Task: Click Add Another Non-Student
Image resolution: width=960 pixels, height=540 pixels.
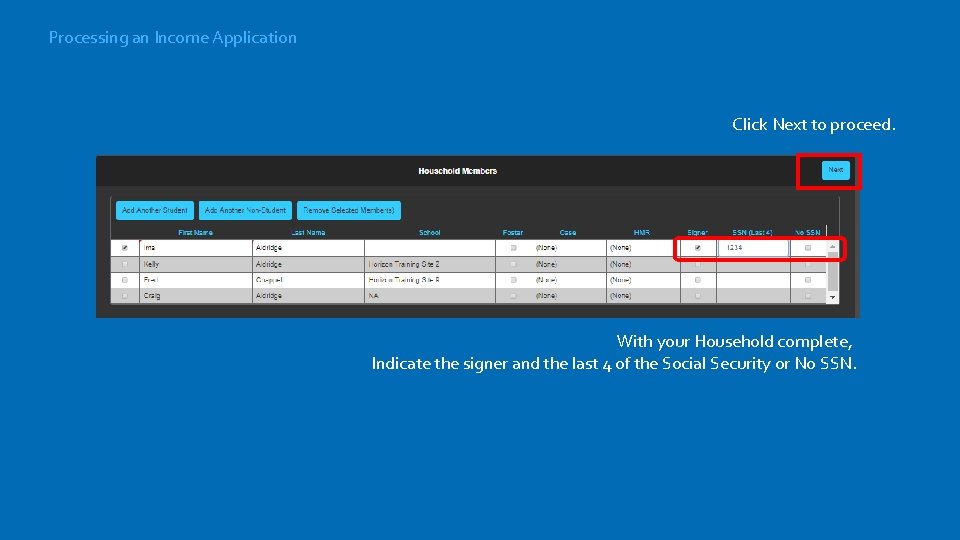Action: point(245,210)
